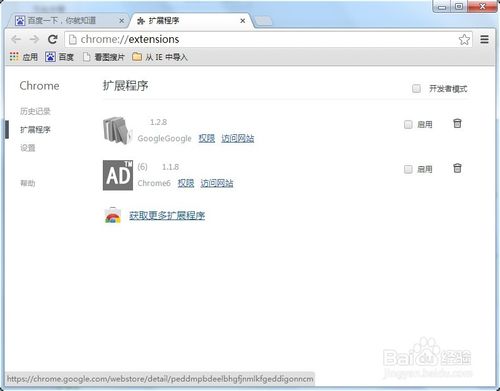
Task: Select 扩展程序 in the Chrome sidebar
Action: tap(35, 130)
